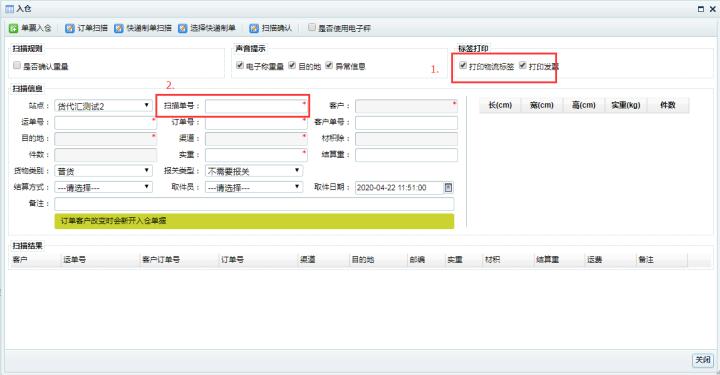Focus the 扫描单号 input field
This screenshot has height=375, width=720.
[256, 106]
